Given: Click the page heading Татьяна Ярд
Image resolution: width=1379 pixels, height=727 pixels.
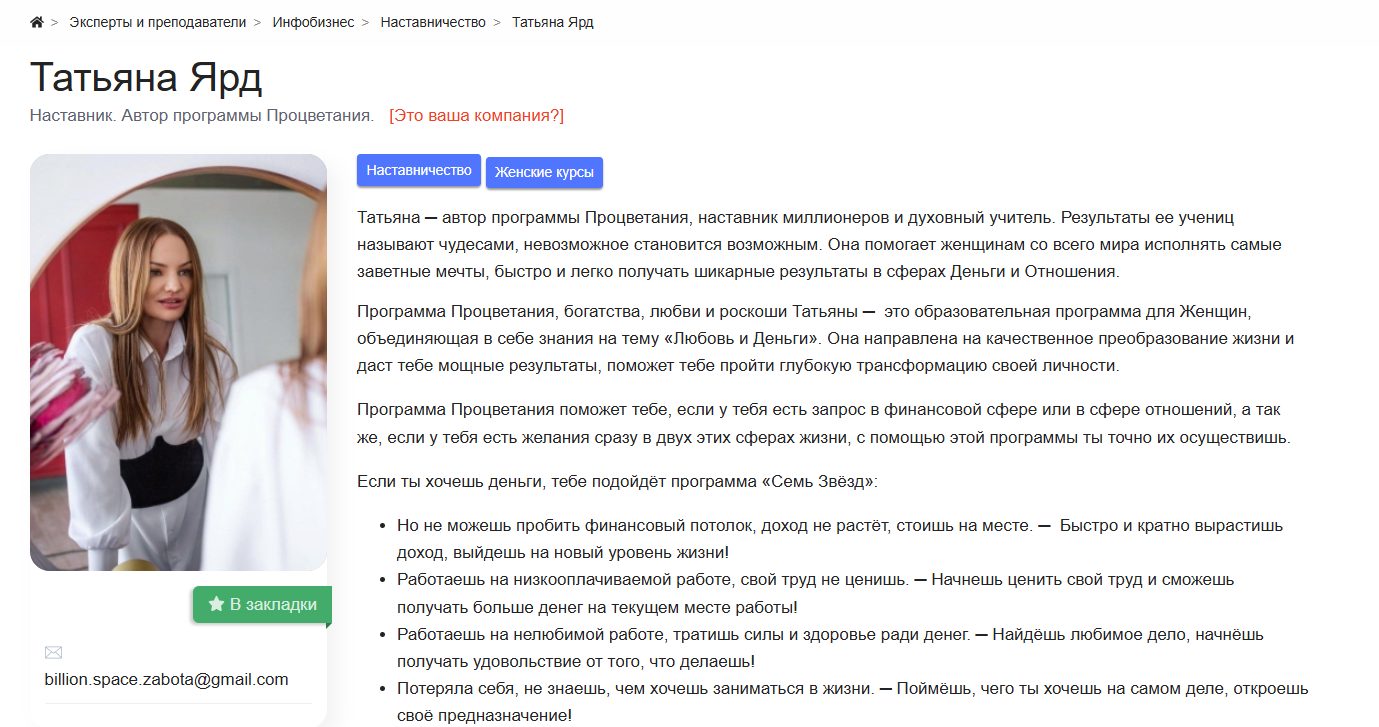Looking at the screenshot, I should click(x=145, y=78).
